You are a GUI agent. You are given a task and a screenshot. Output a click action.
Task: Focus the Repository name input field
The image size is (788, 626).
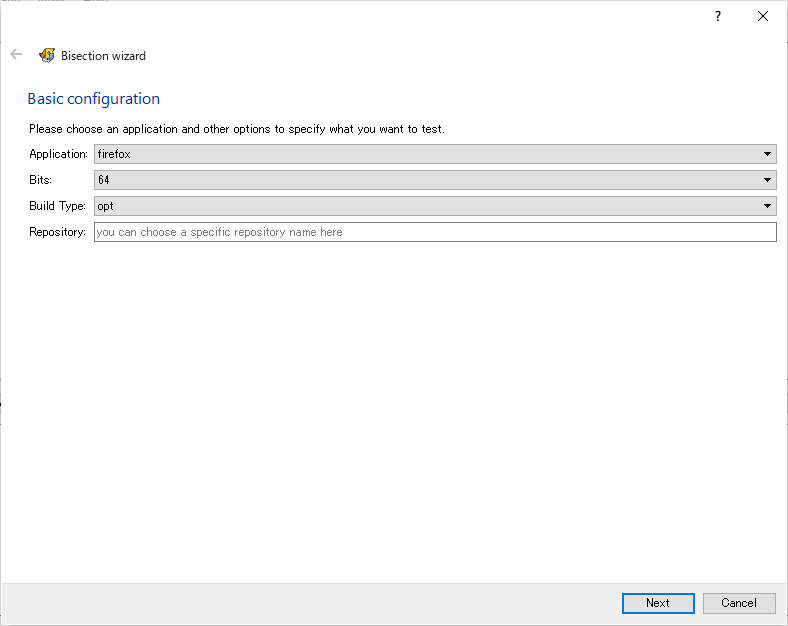[x=435, y=232]
